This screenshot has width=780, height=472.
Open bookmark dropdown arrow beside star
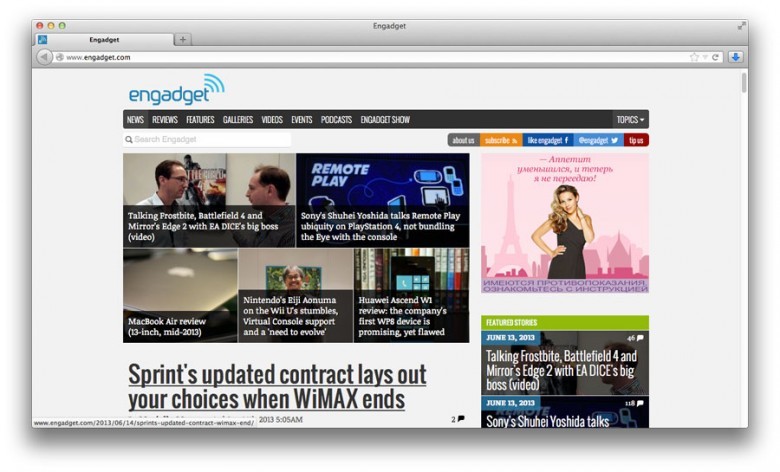coord(704,57)
